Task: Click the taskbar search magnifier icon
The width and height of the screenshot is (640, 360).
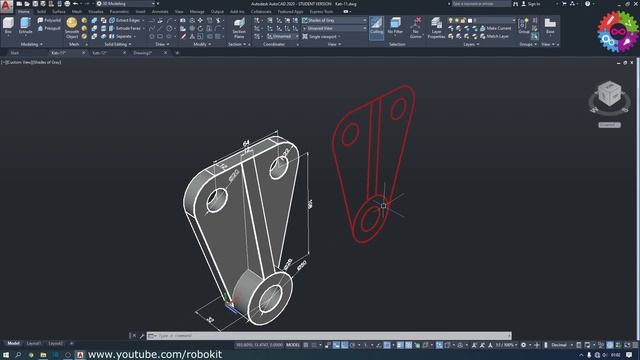Action: (18, 355)
